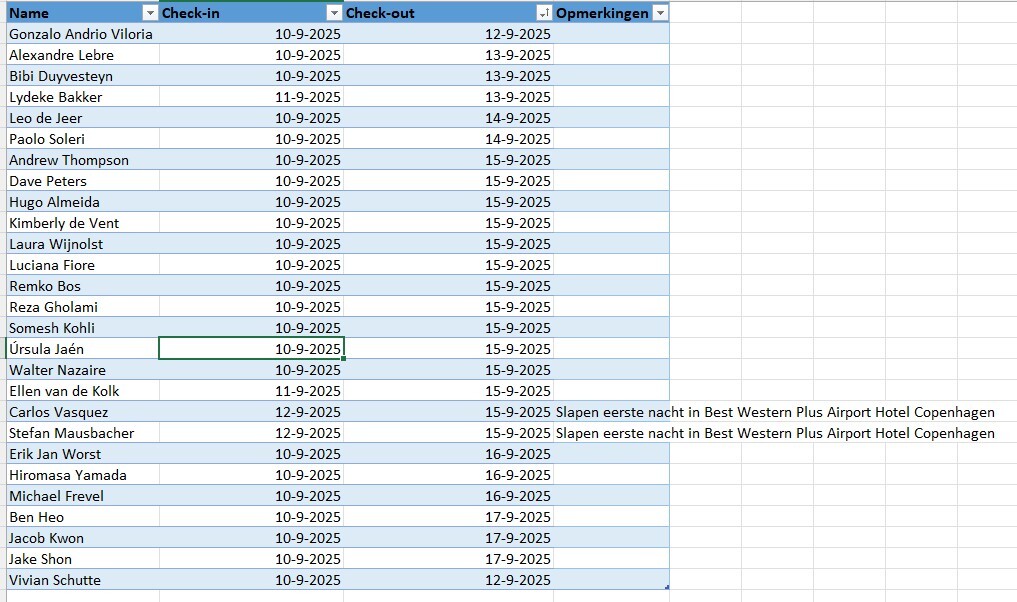Select the cell Ellen van de Kolk
The height and width of the screenshot is (602, 1017).
pyautogui.click(x=82, y=391)
